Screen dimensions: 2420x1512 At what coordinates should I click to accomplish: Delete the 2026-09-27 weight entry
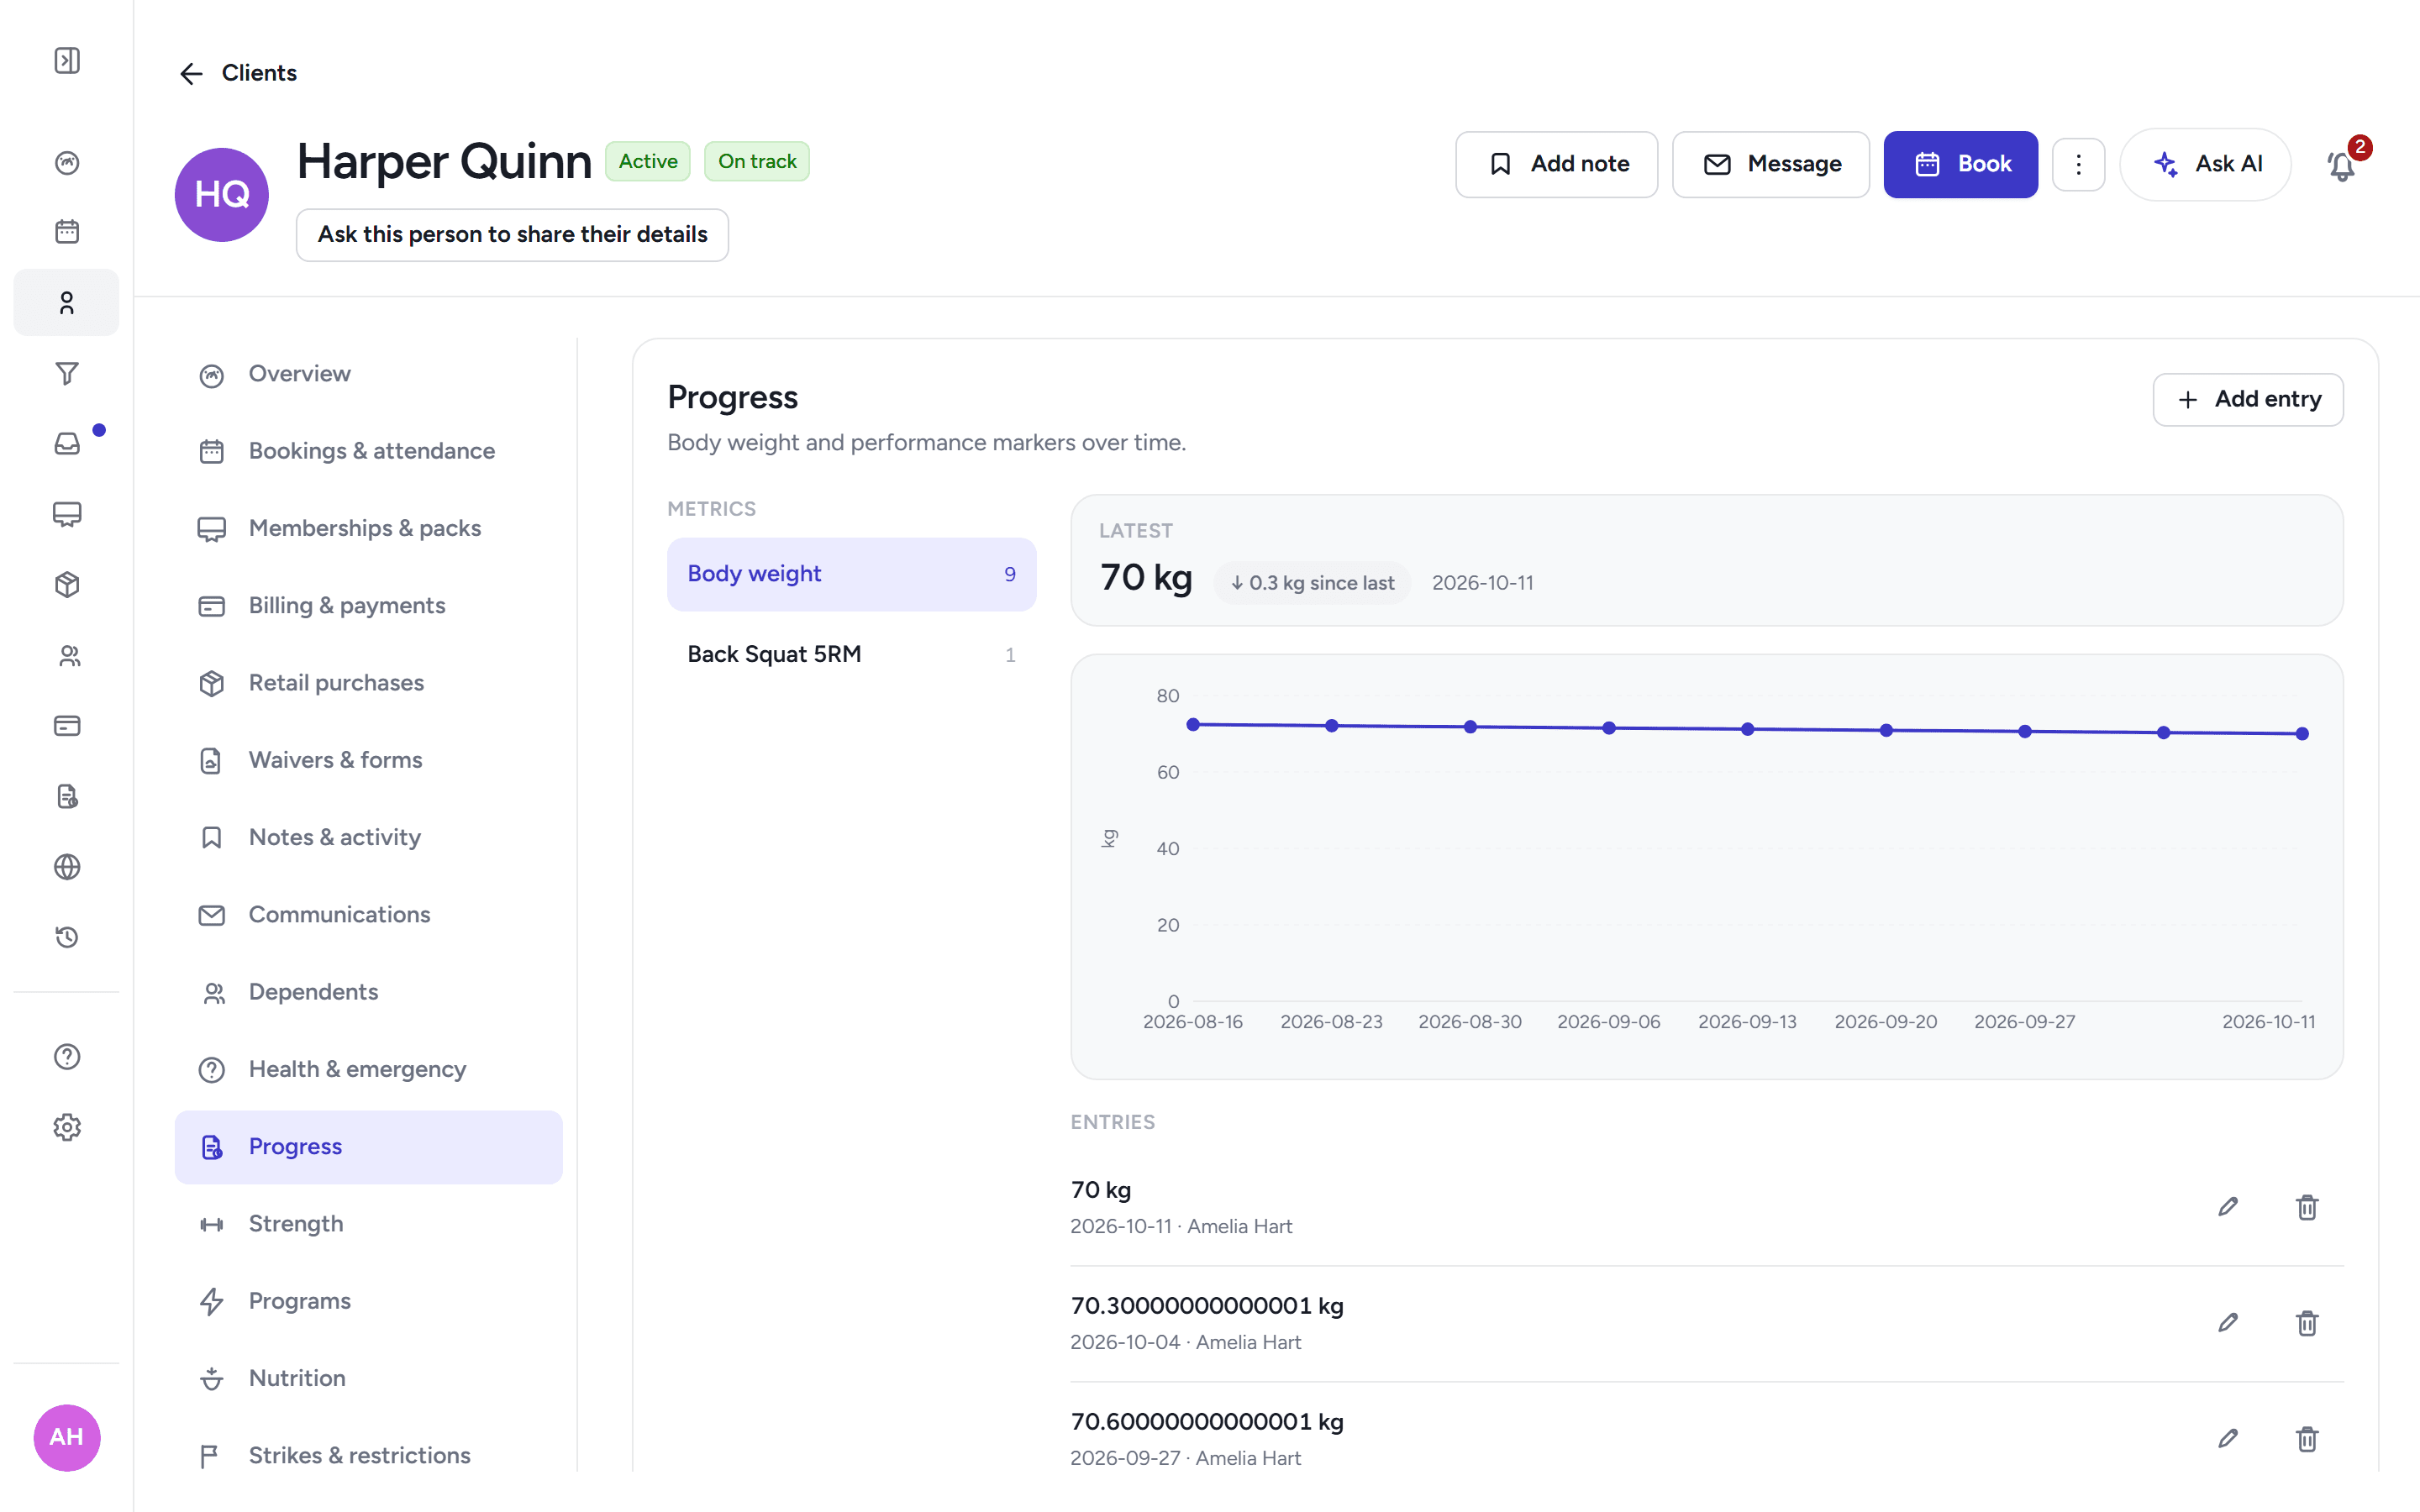coord(2307,1439)
